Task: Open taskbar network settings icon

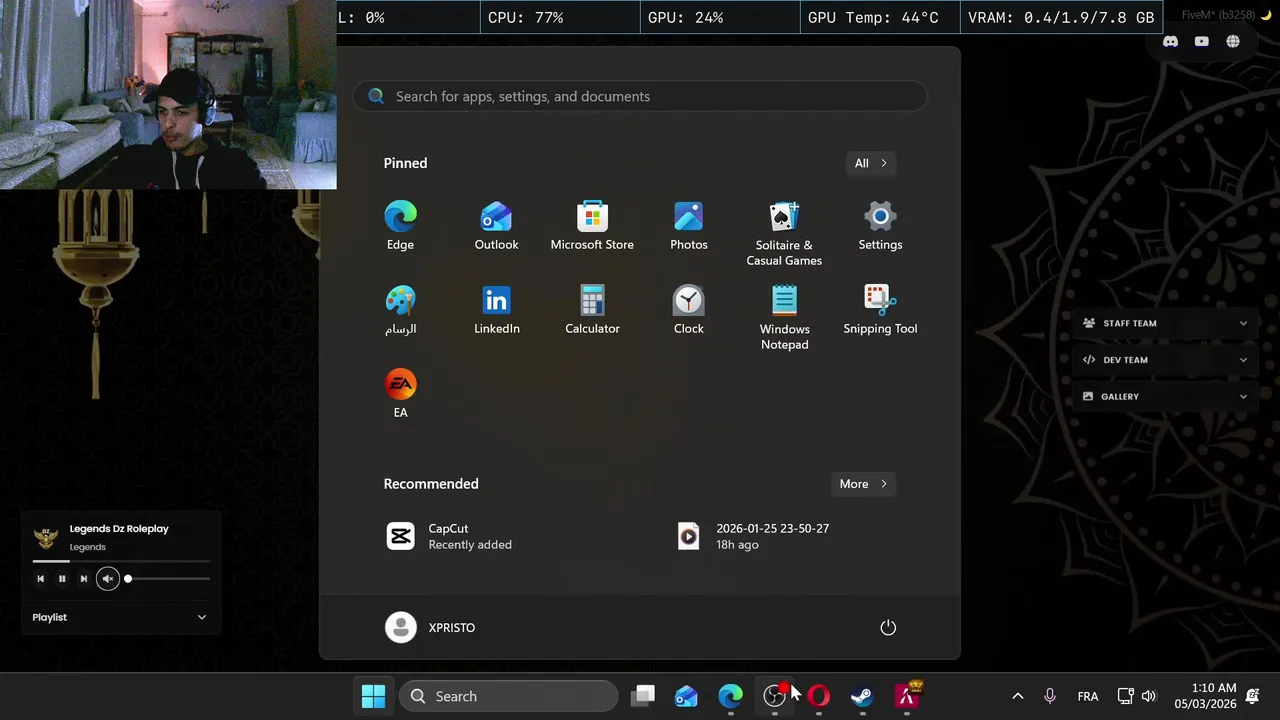Action: 1125,696
